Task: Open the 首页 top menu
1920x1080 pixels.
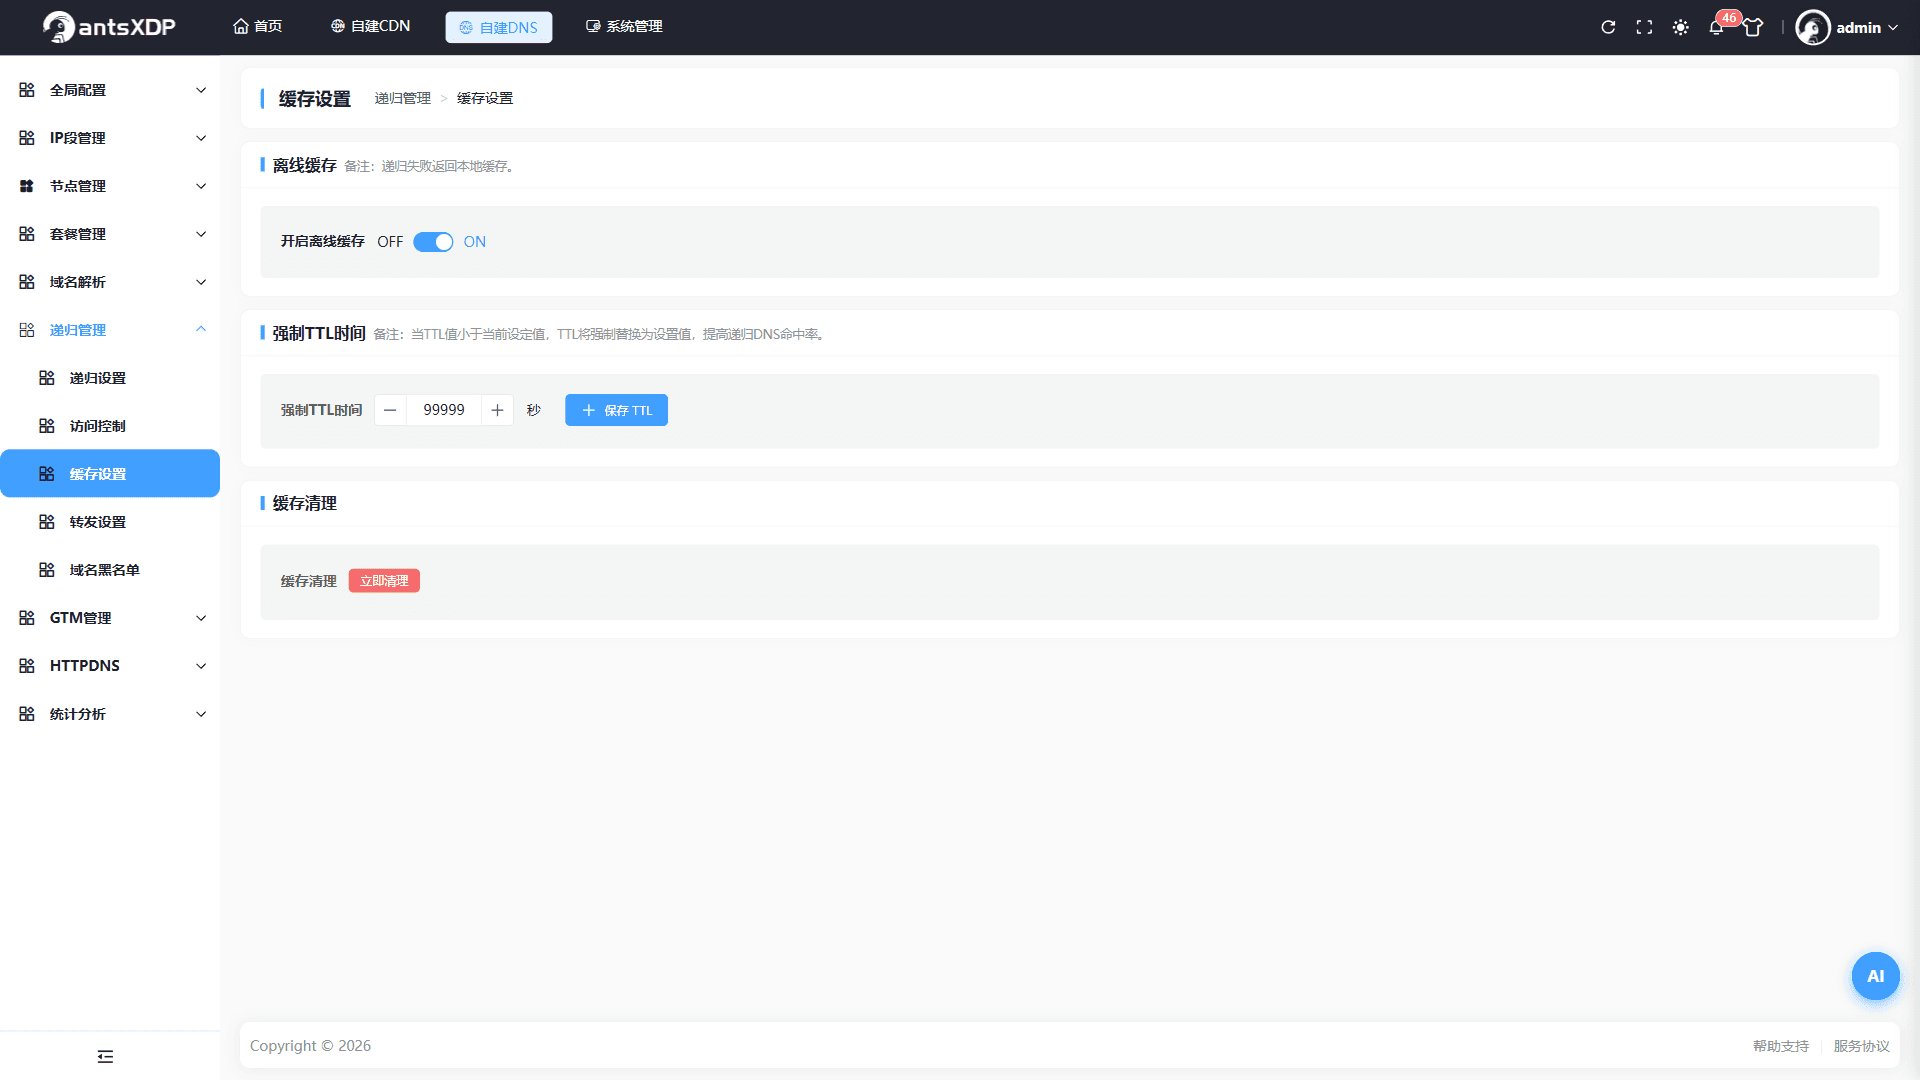Action: (258, 27)
